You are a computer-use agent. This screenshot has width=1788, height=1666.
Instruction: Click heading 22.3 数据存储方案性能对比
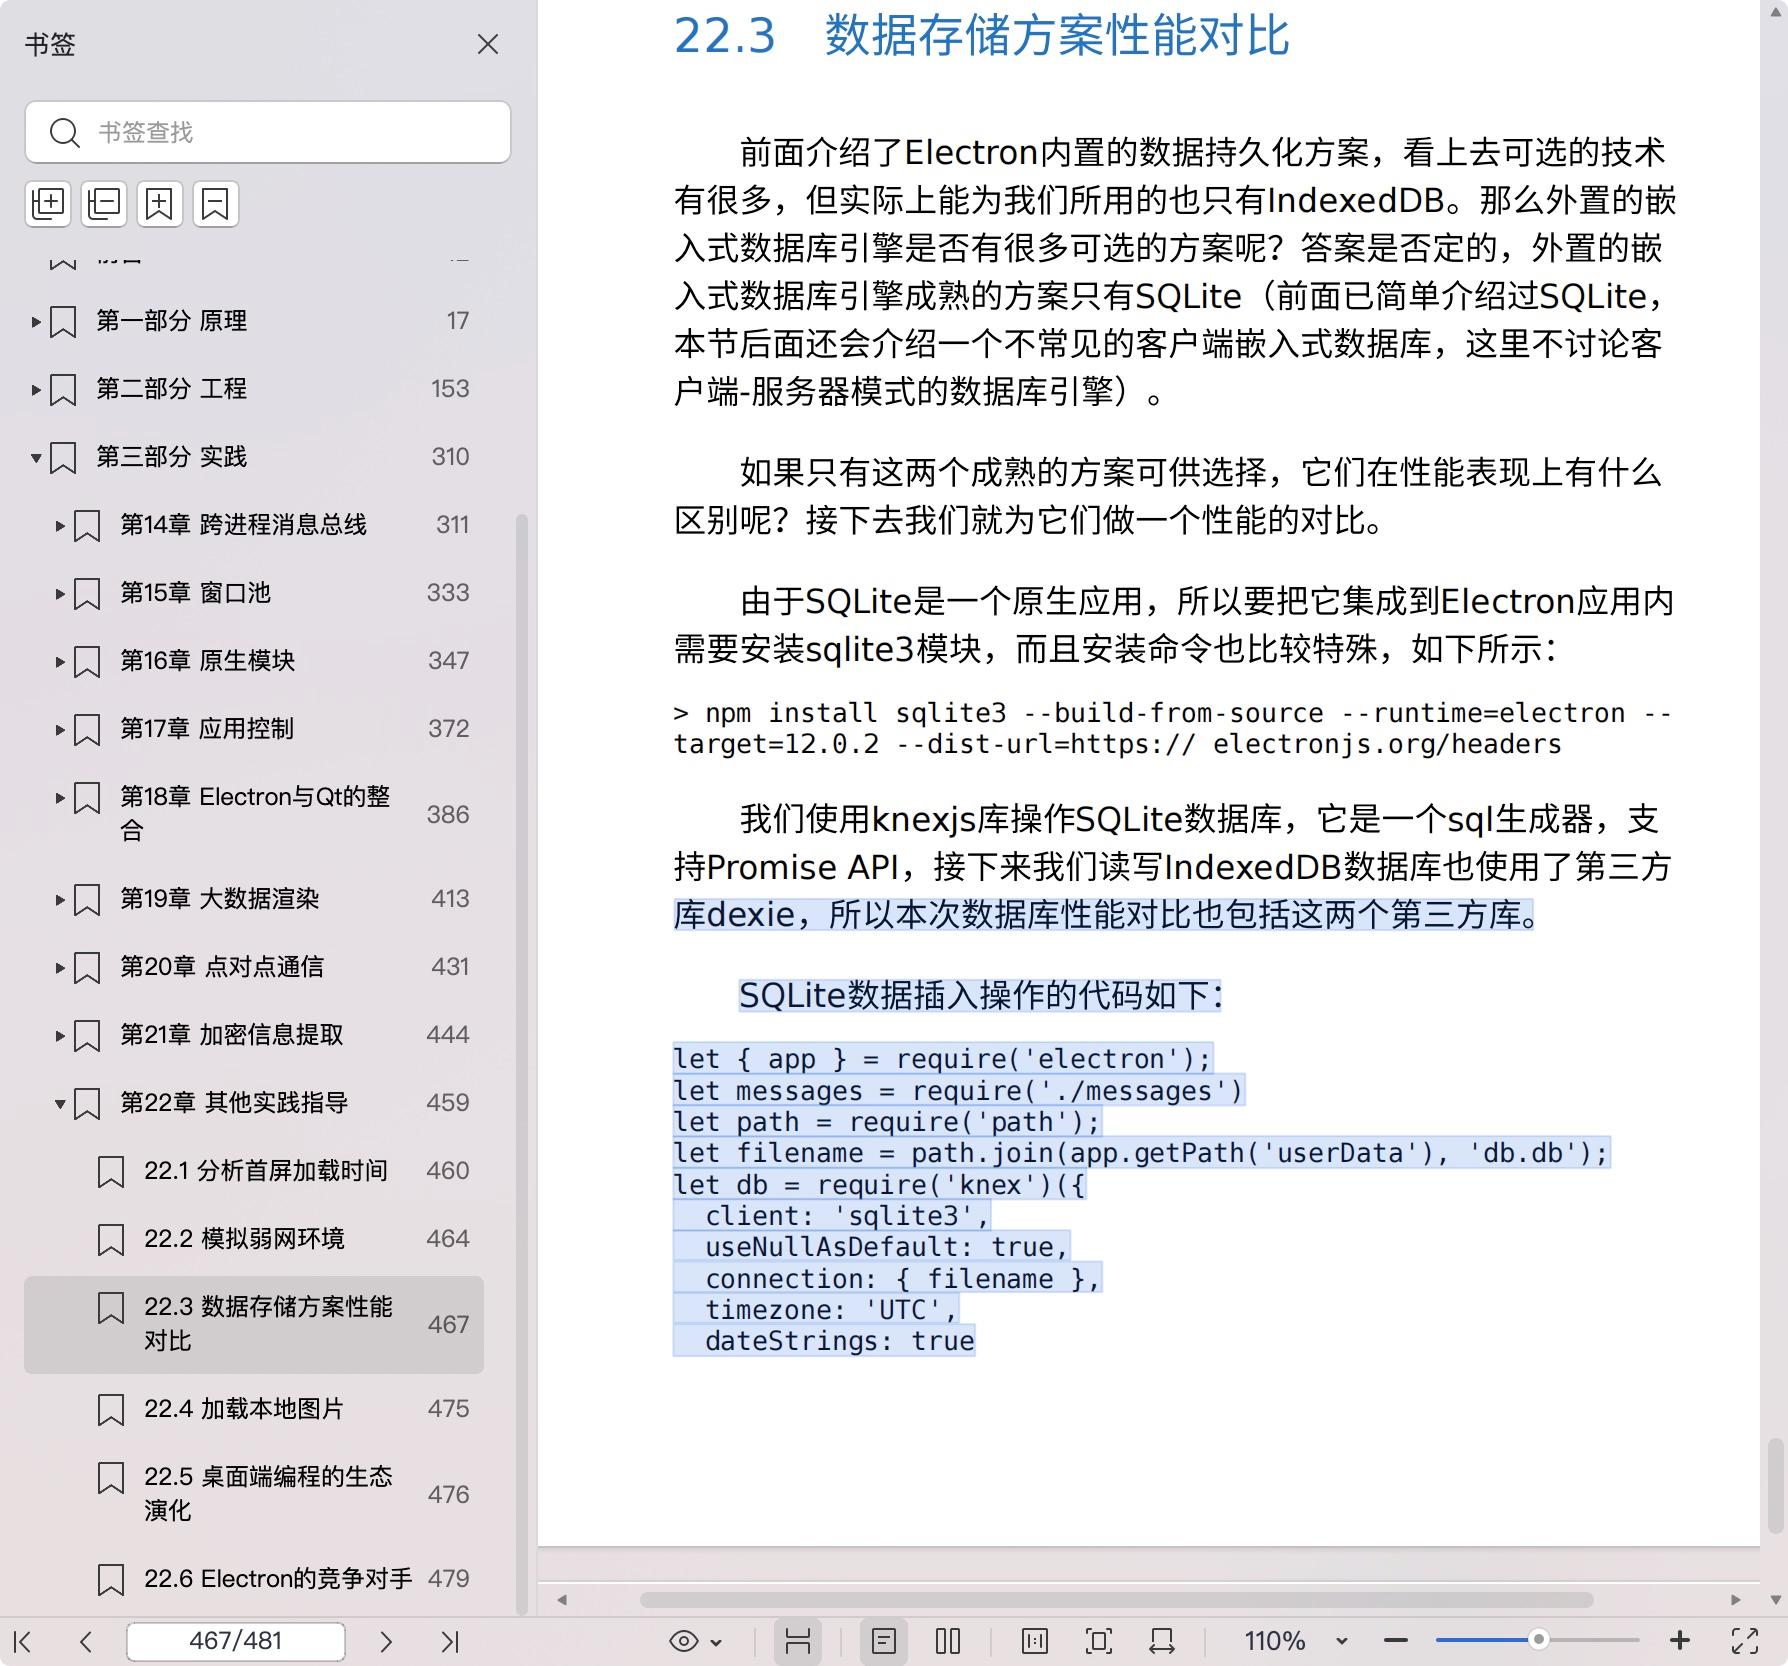pos(981,36)
